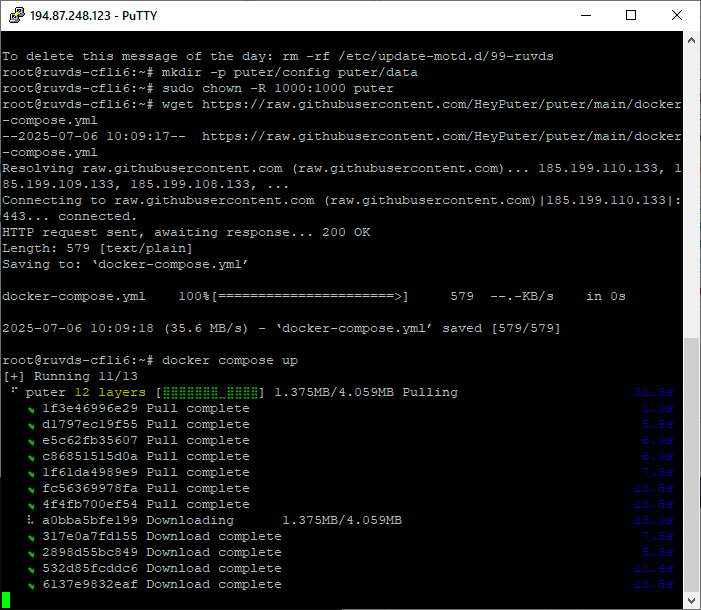Click the 'Resolving raw.githubusercontent.com' line
This screenshot has width=701, height=610.
click(342, 177)
